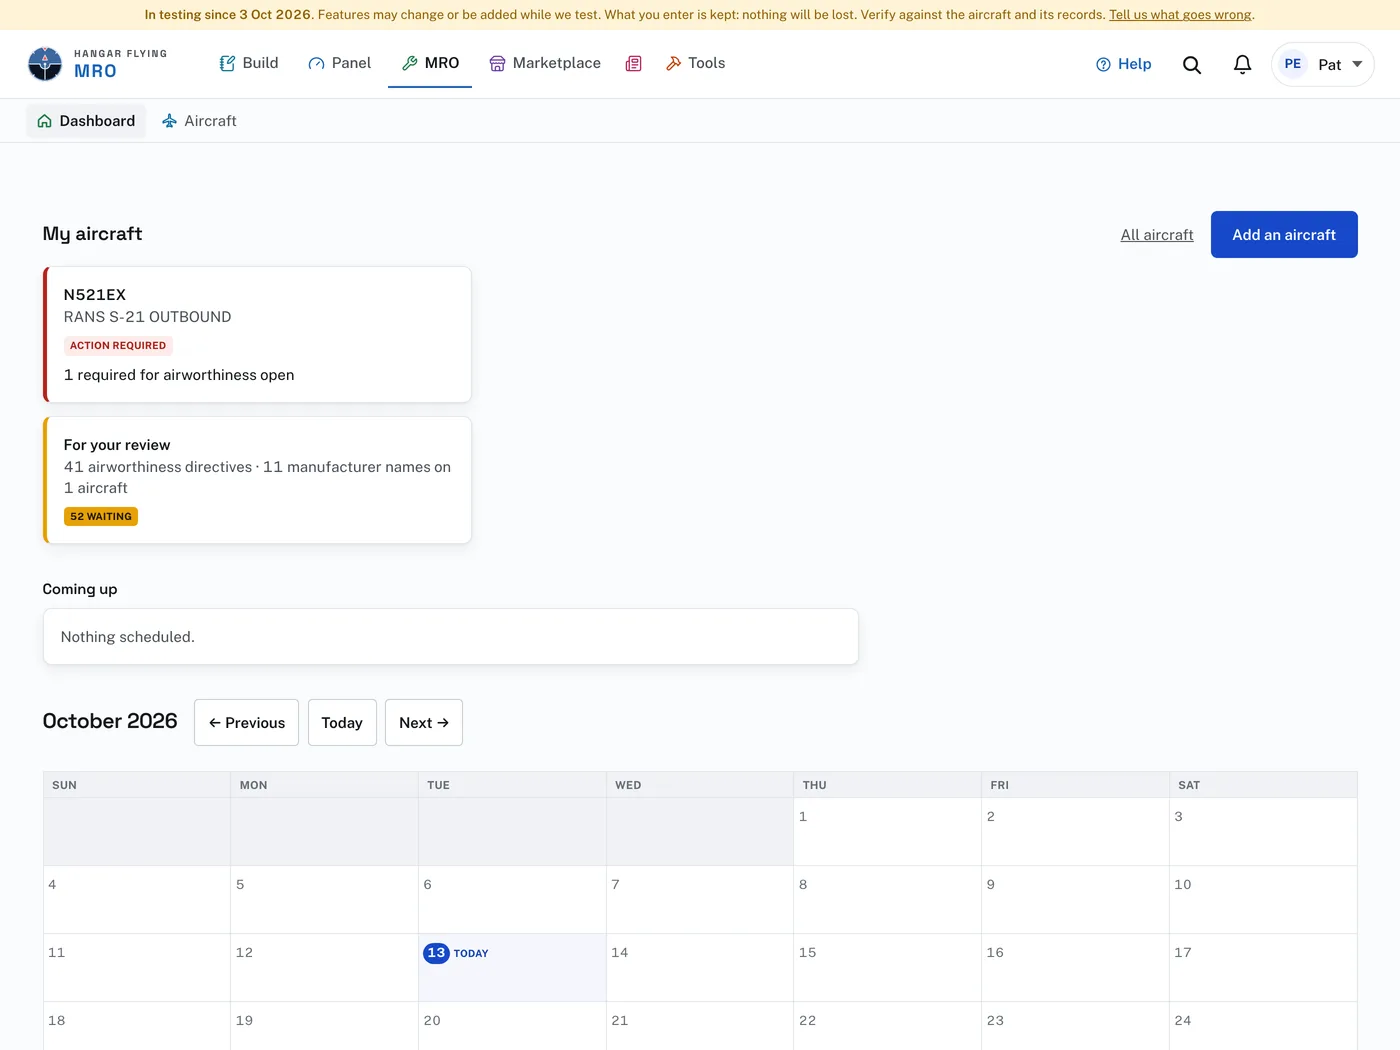This screenshot has height=1050, width=1400.
Task: Click '1 required for airworthiness open' text
Action: [179, 375]
